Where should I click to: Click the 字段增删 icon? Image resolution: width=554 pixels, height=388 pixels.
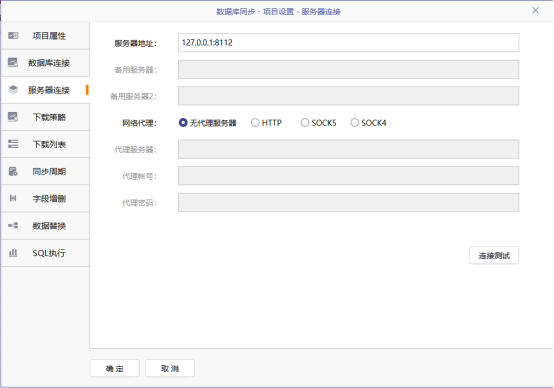13,198
